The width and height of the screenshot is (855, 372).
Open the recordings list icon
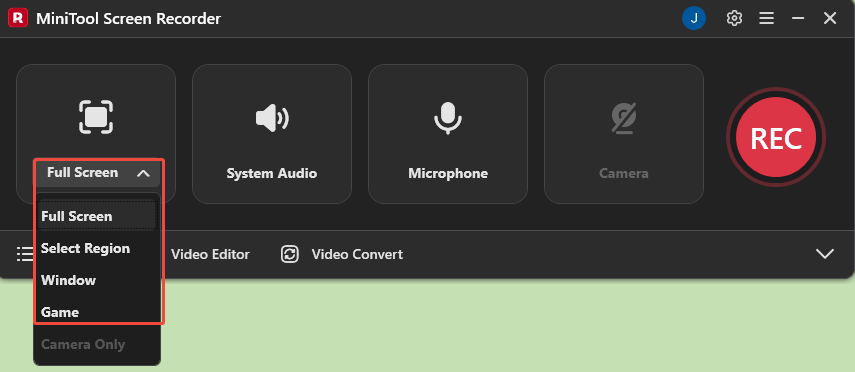pos(25,254)
